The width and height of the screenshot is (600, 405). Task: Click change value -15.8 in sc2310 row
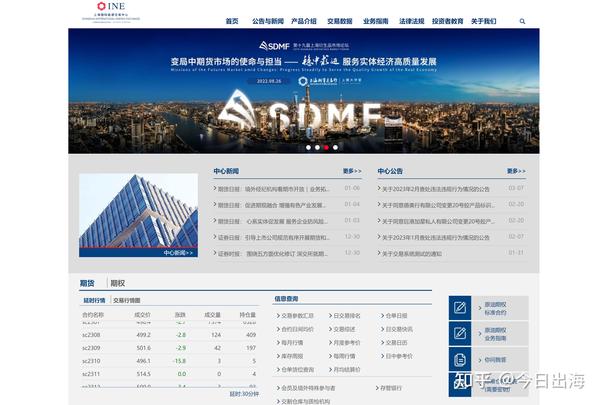[x=179, y=361]
